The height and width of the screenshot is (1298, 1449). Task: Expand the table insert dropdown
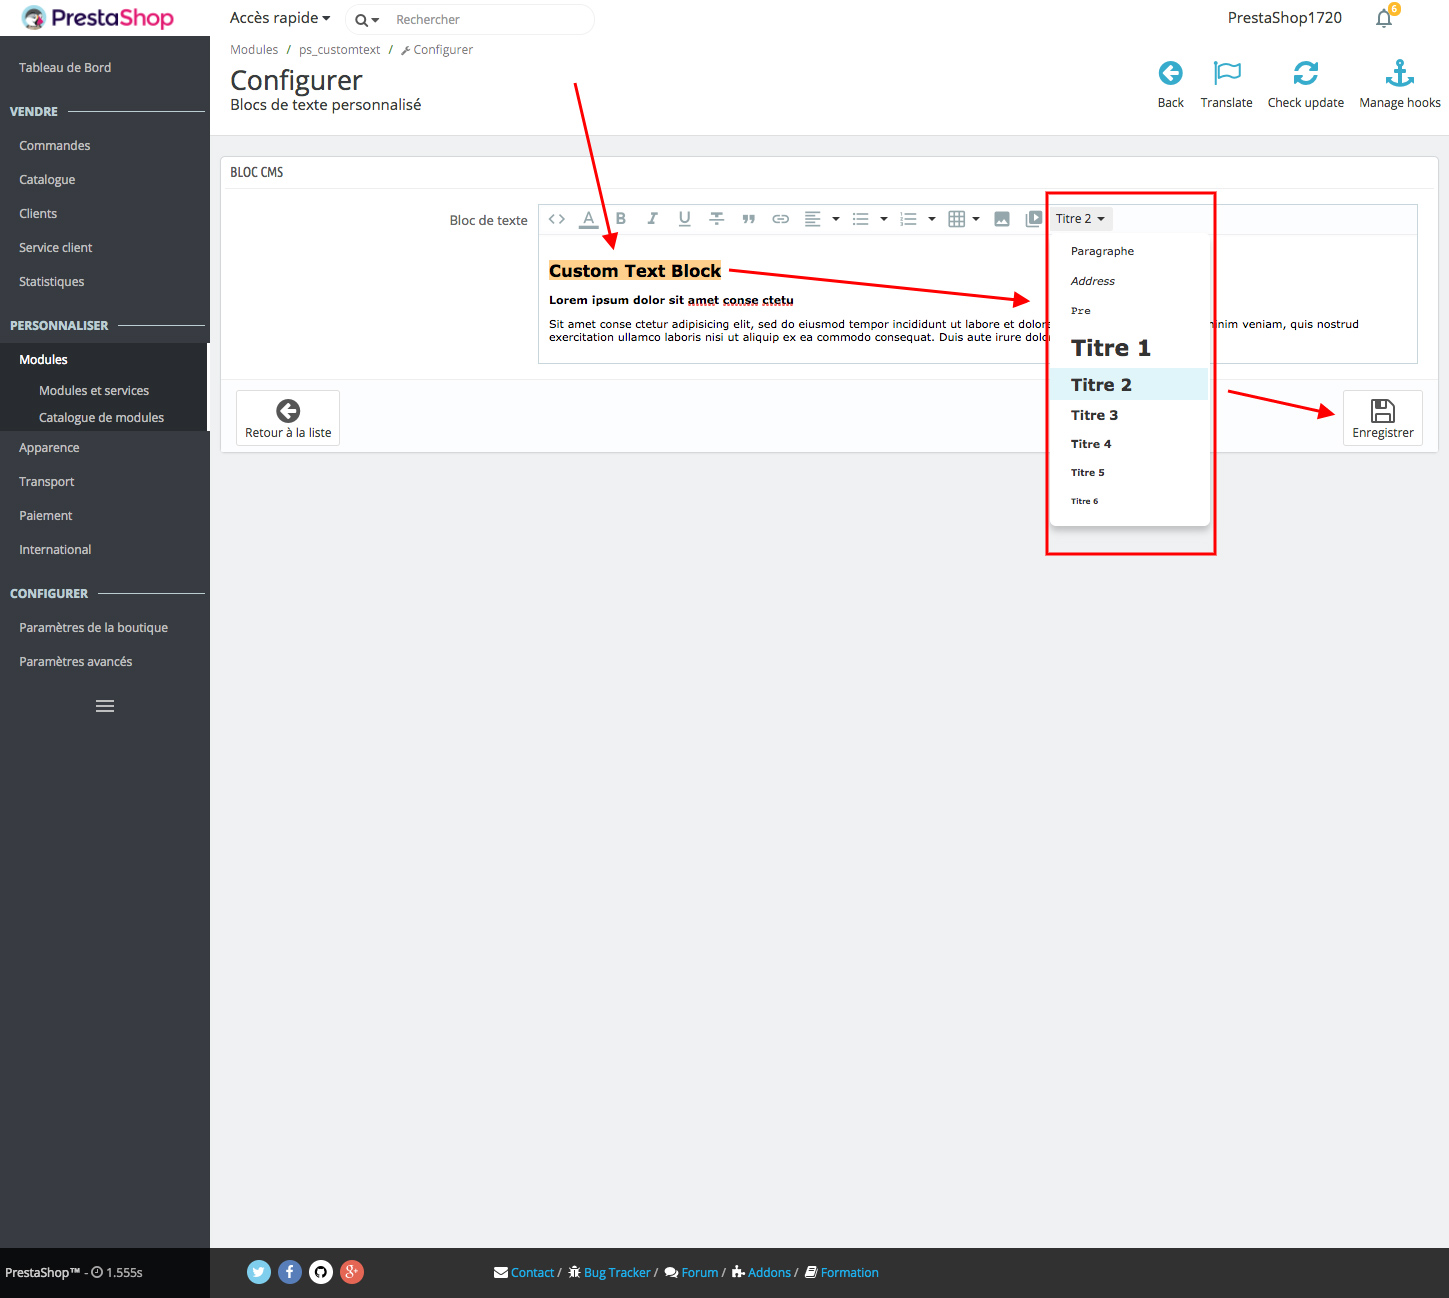pyautogui.click(x=963, y=219)
